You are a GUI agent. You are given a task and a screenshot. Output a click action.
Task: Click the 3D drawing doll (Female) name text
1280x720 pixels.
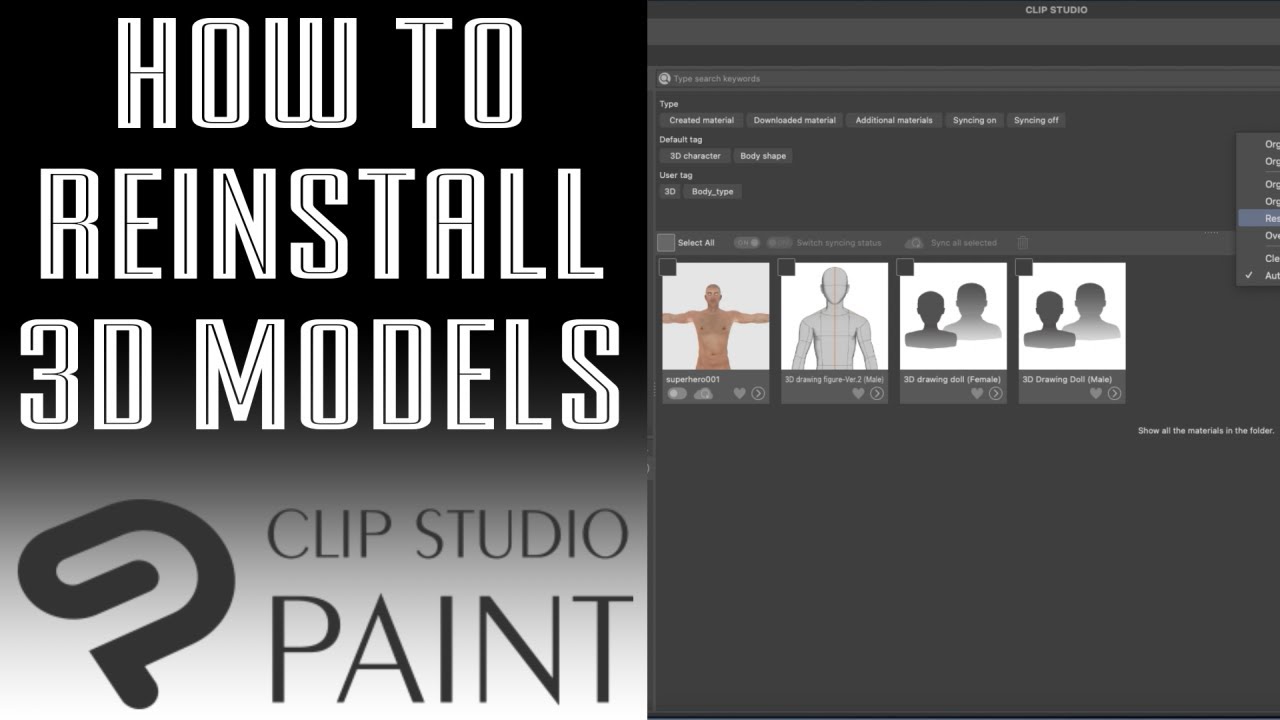[x=952, y=380]
